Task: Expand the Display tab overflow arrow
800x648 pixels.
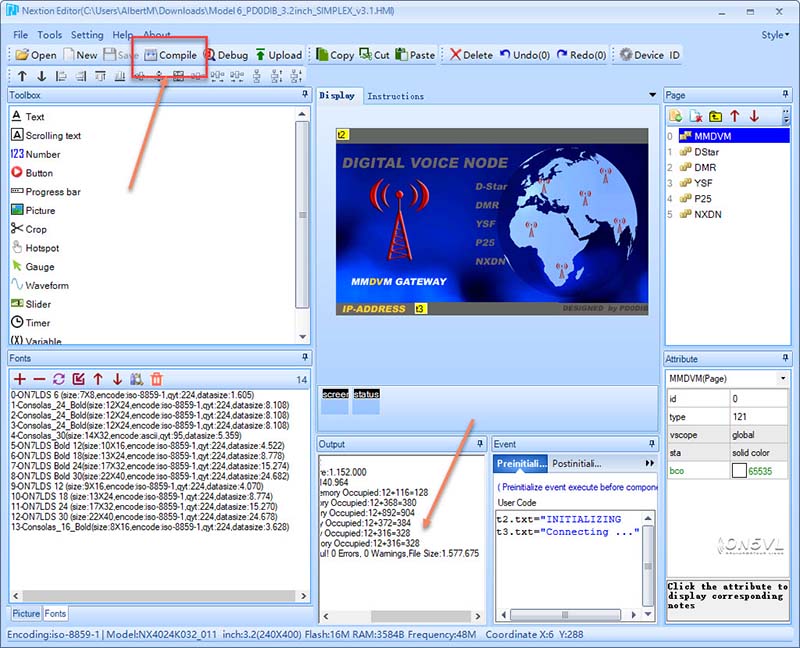Action: click(652, 95)
